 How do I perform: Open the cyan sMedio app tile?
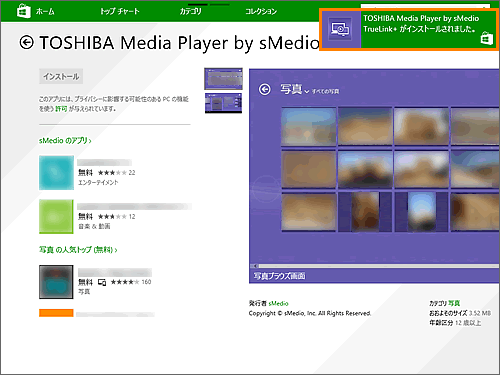pyautogui.click(x=56, y=173)
